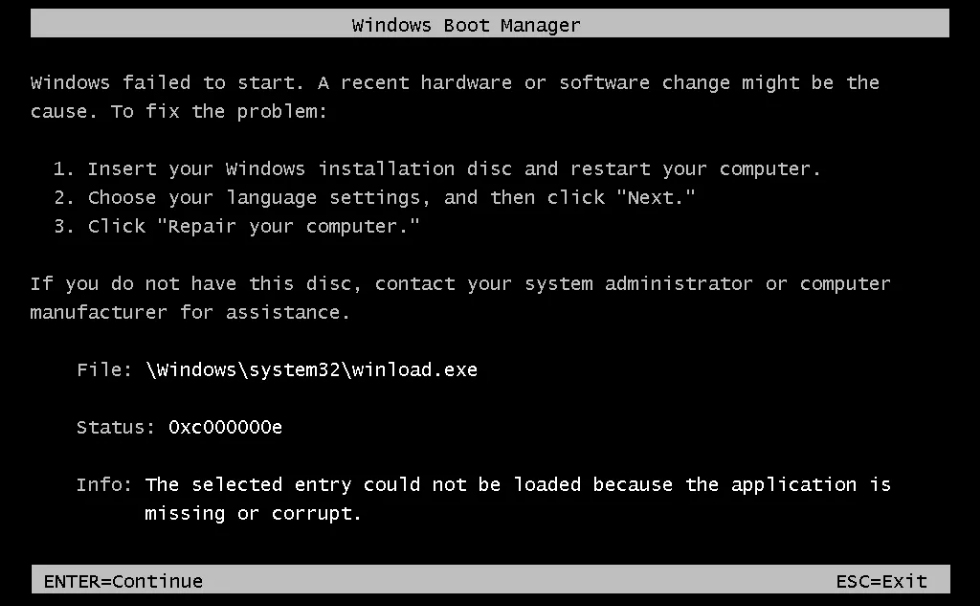Click the bottom gray status bar center
The width and height of the screenshot is (980, 606).
click(x=491, y=579)
